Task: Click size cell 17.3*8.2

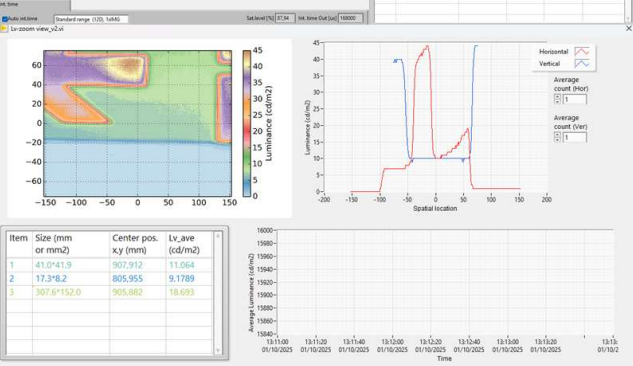Action: [x=71, y=279]
